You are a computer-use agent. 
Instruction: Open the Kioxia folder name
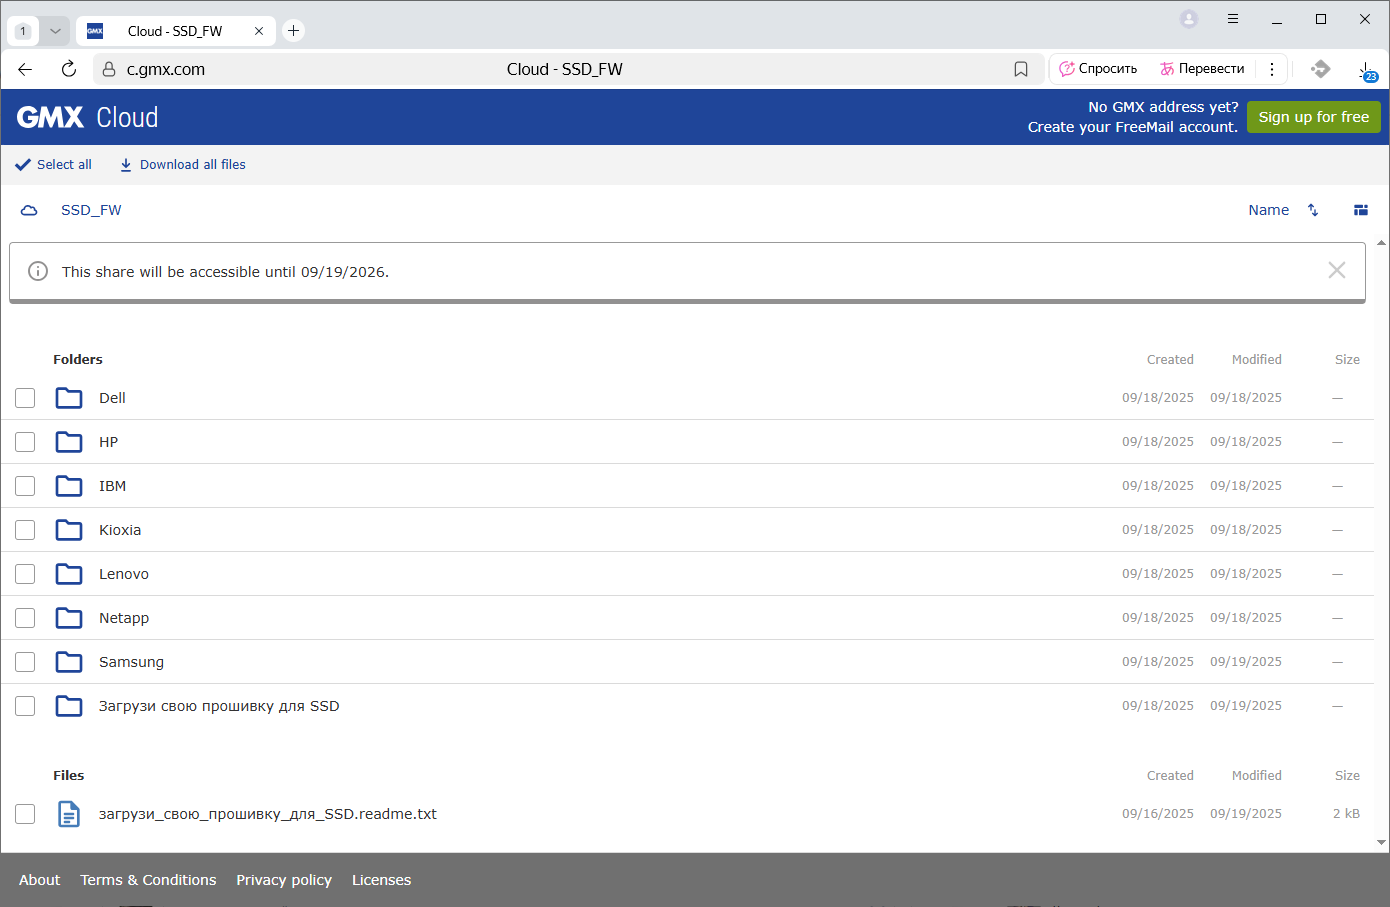coord(120,530)
